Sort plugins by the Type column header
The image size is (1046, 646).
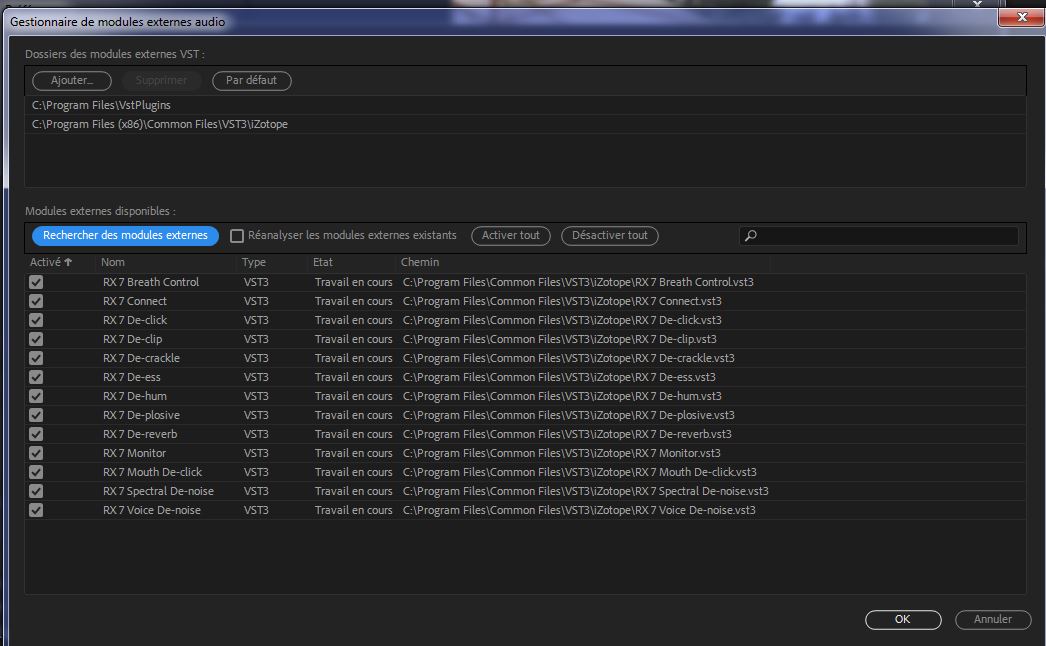coord(254,262)
